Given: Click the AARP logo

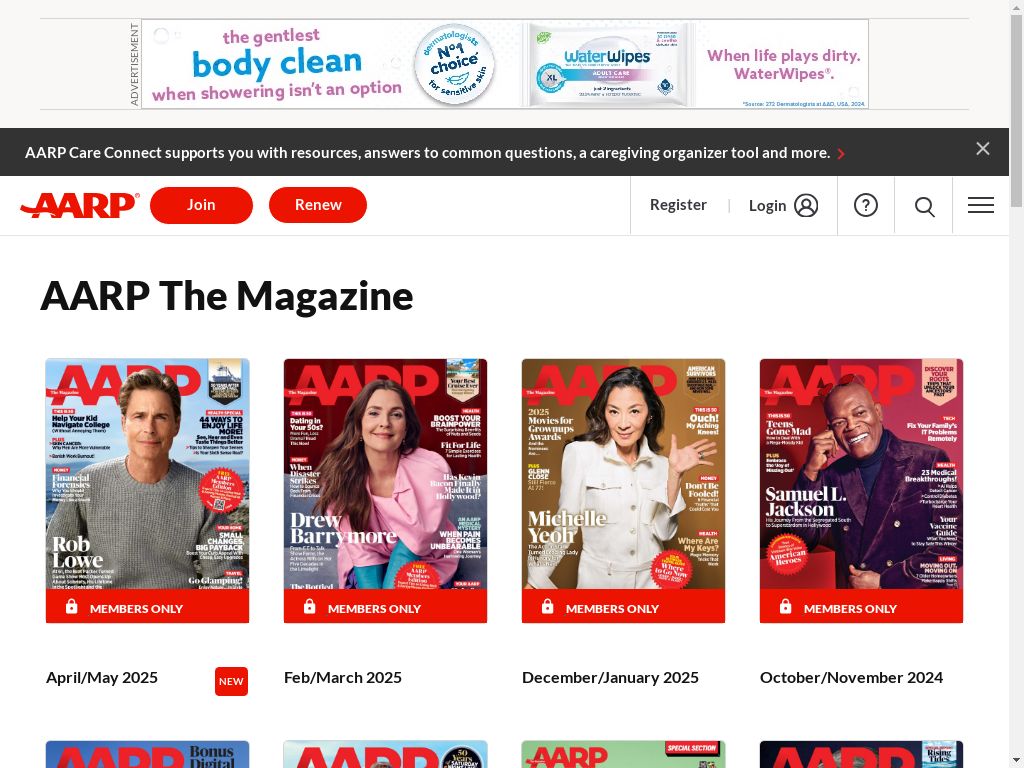Looking at the screenshot, I should point(80,205).
